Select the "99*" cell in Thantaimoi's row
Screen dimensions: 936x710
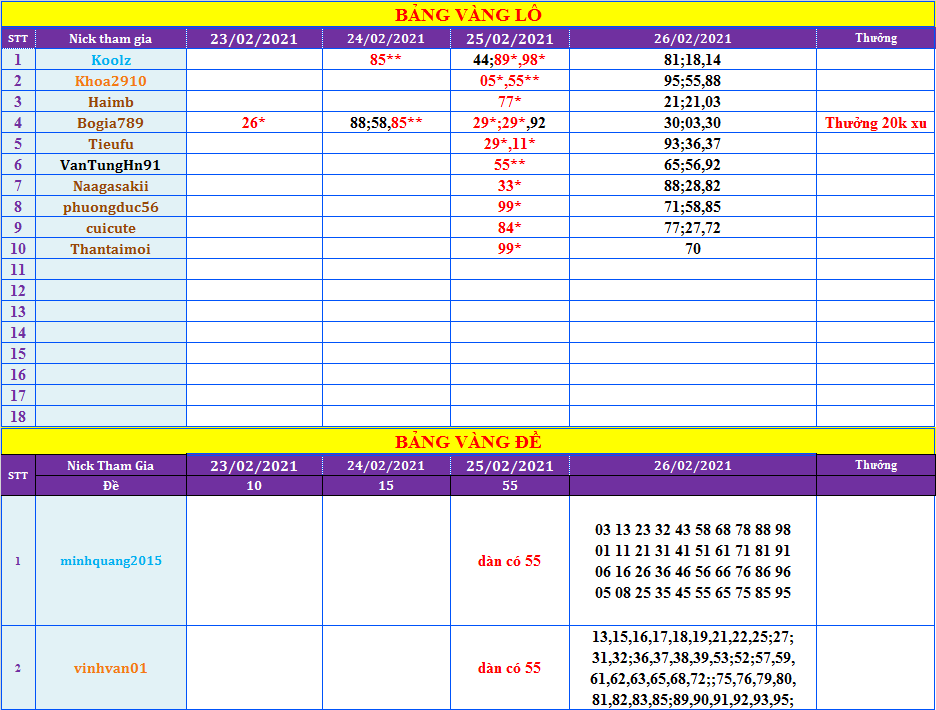(x=510, y=248)
